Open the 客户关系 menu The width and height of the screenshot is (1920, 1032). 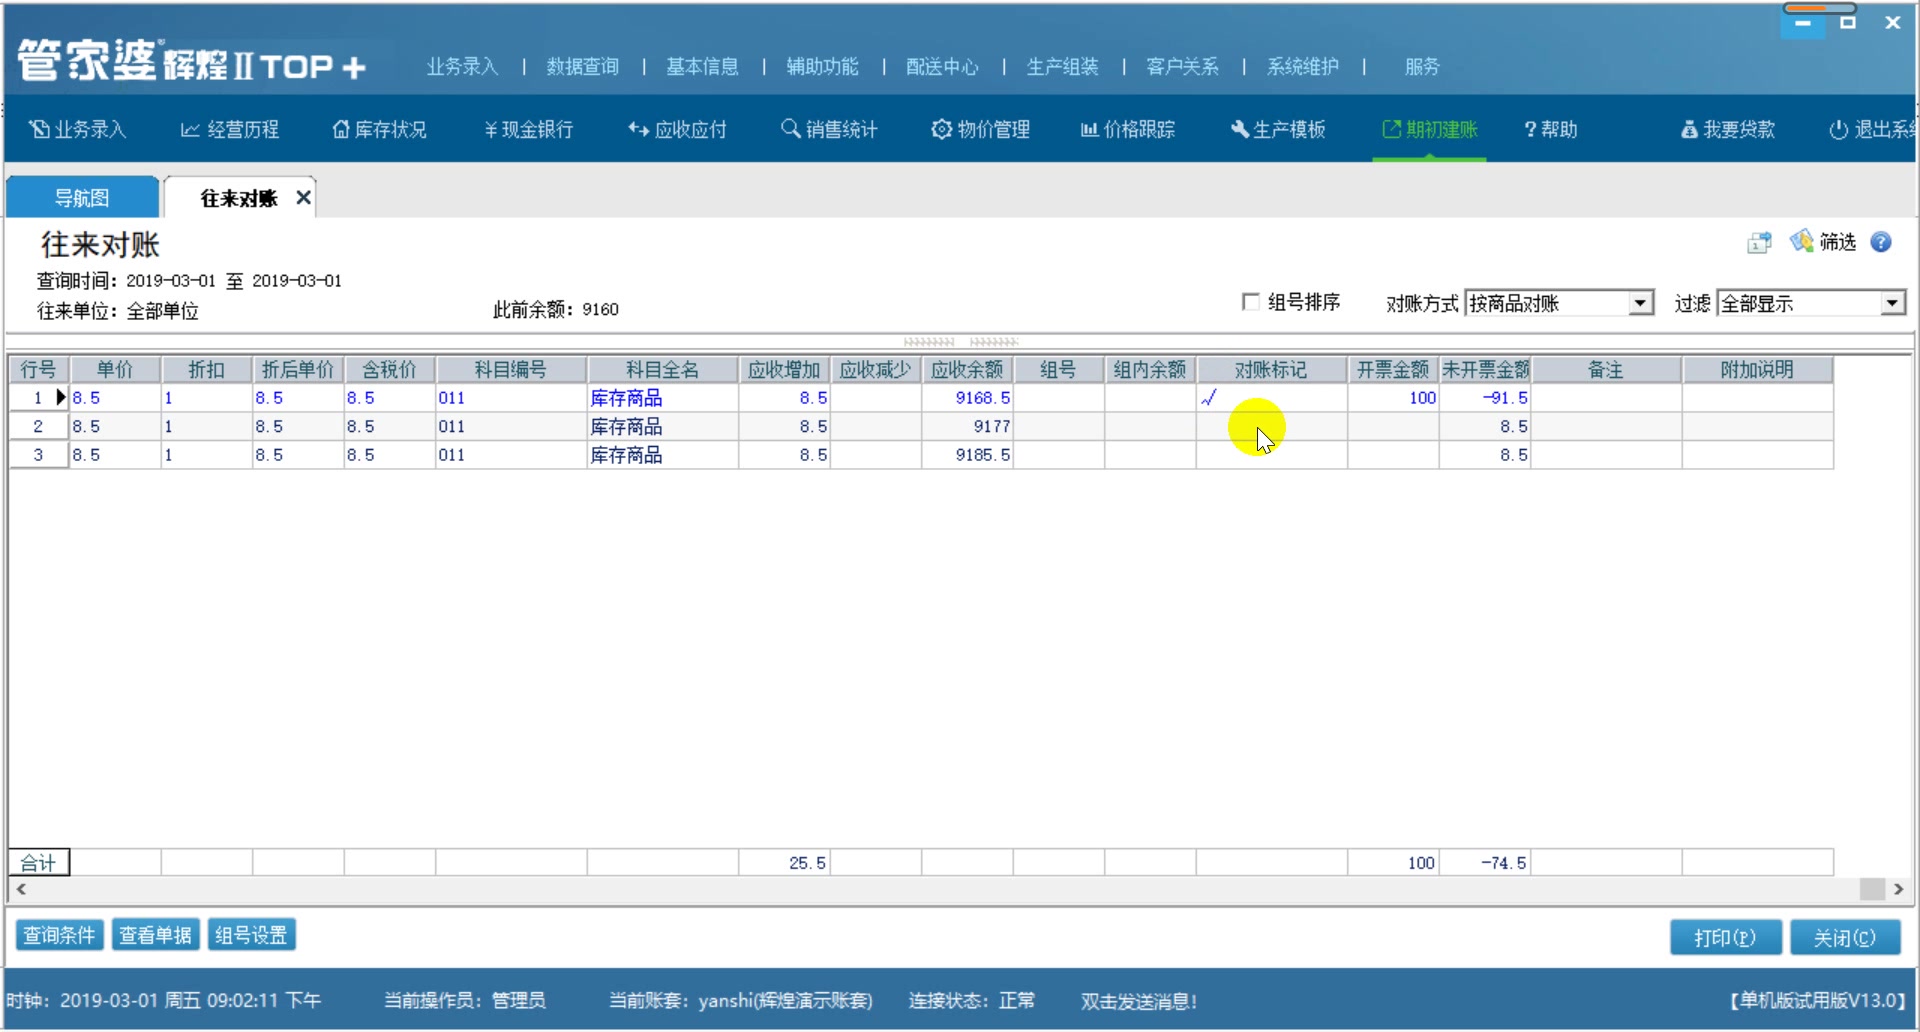tap(1182, 67)
